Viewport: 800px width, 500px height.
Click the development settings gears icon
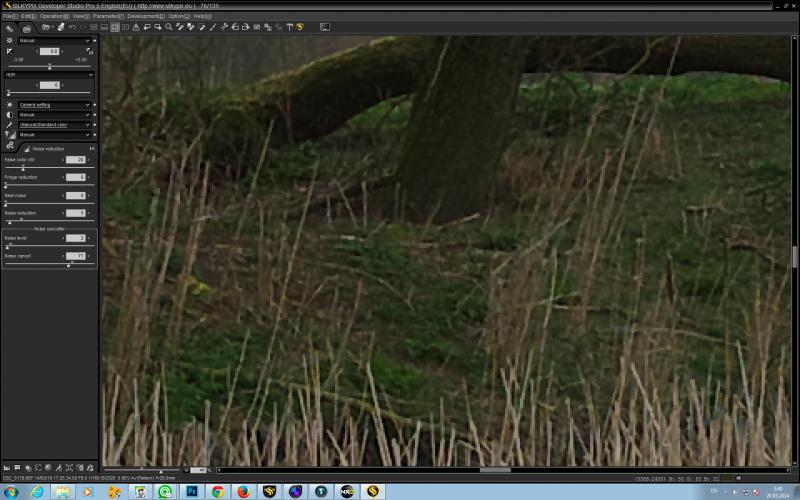click(10, 145)
